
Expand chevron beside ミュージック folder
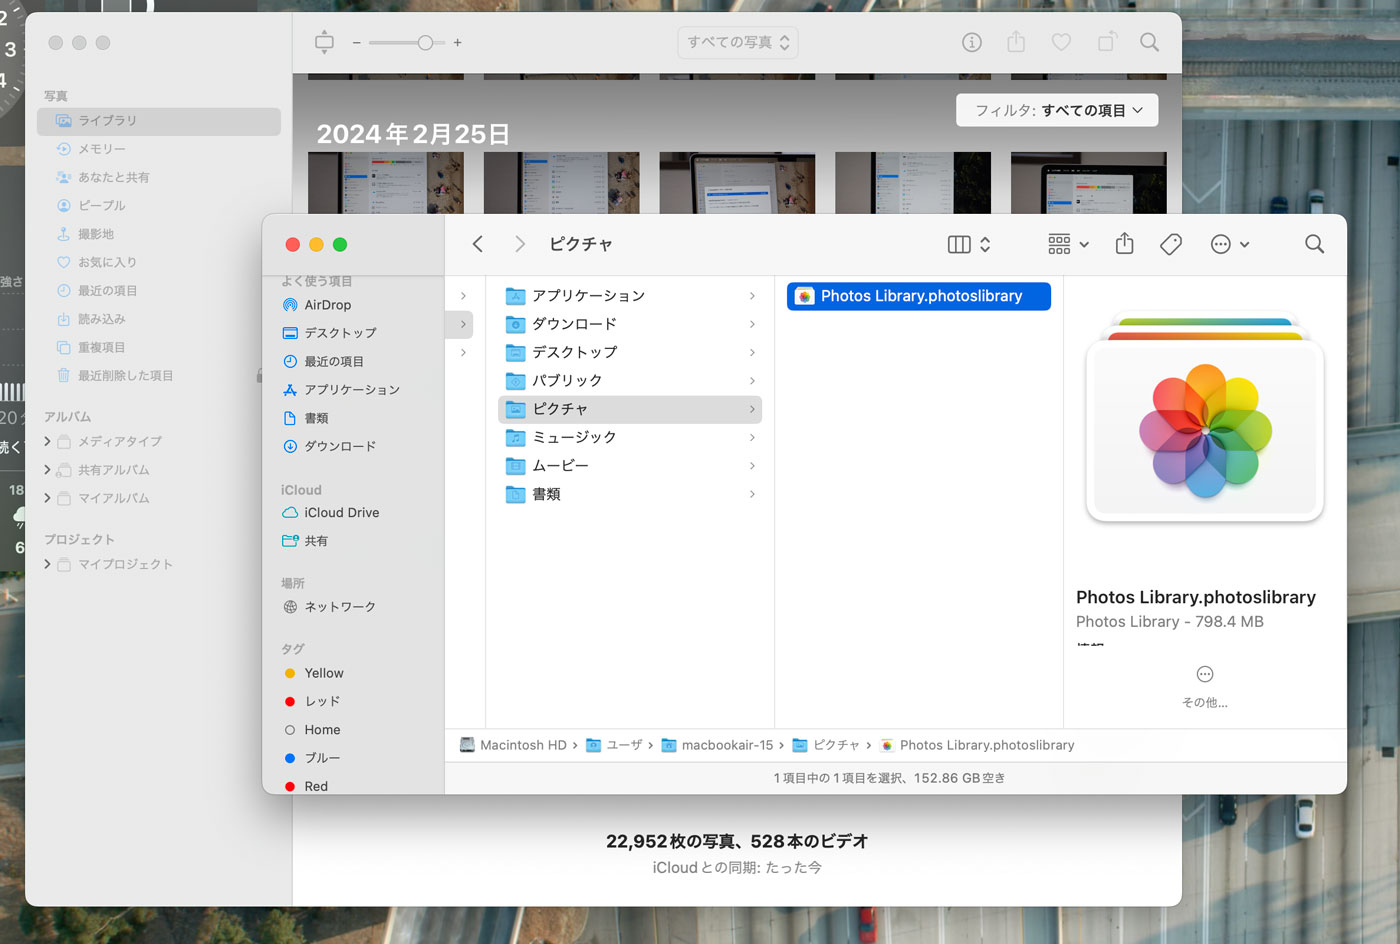752,437
